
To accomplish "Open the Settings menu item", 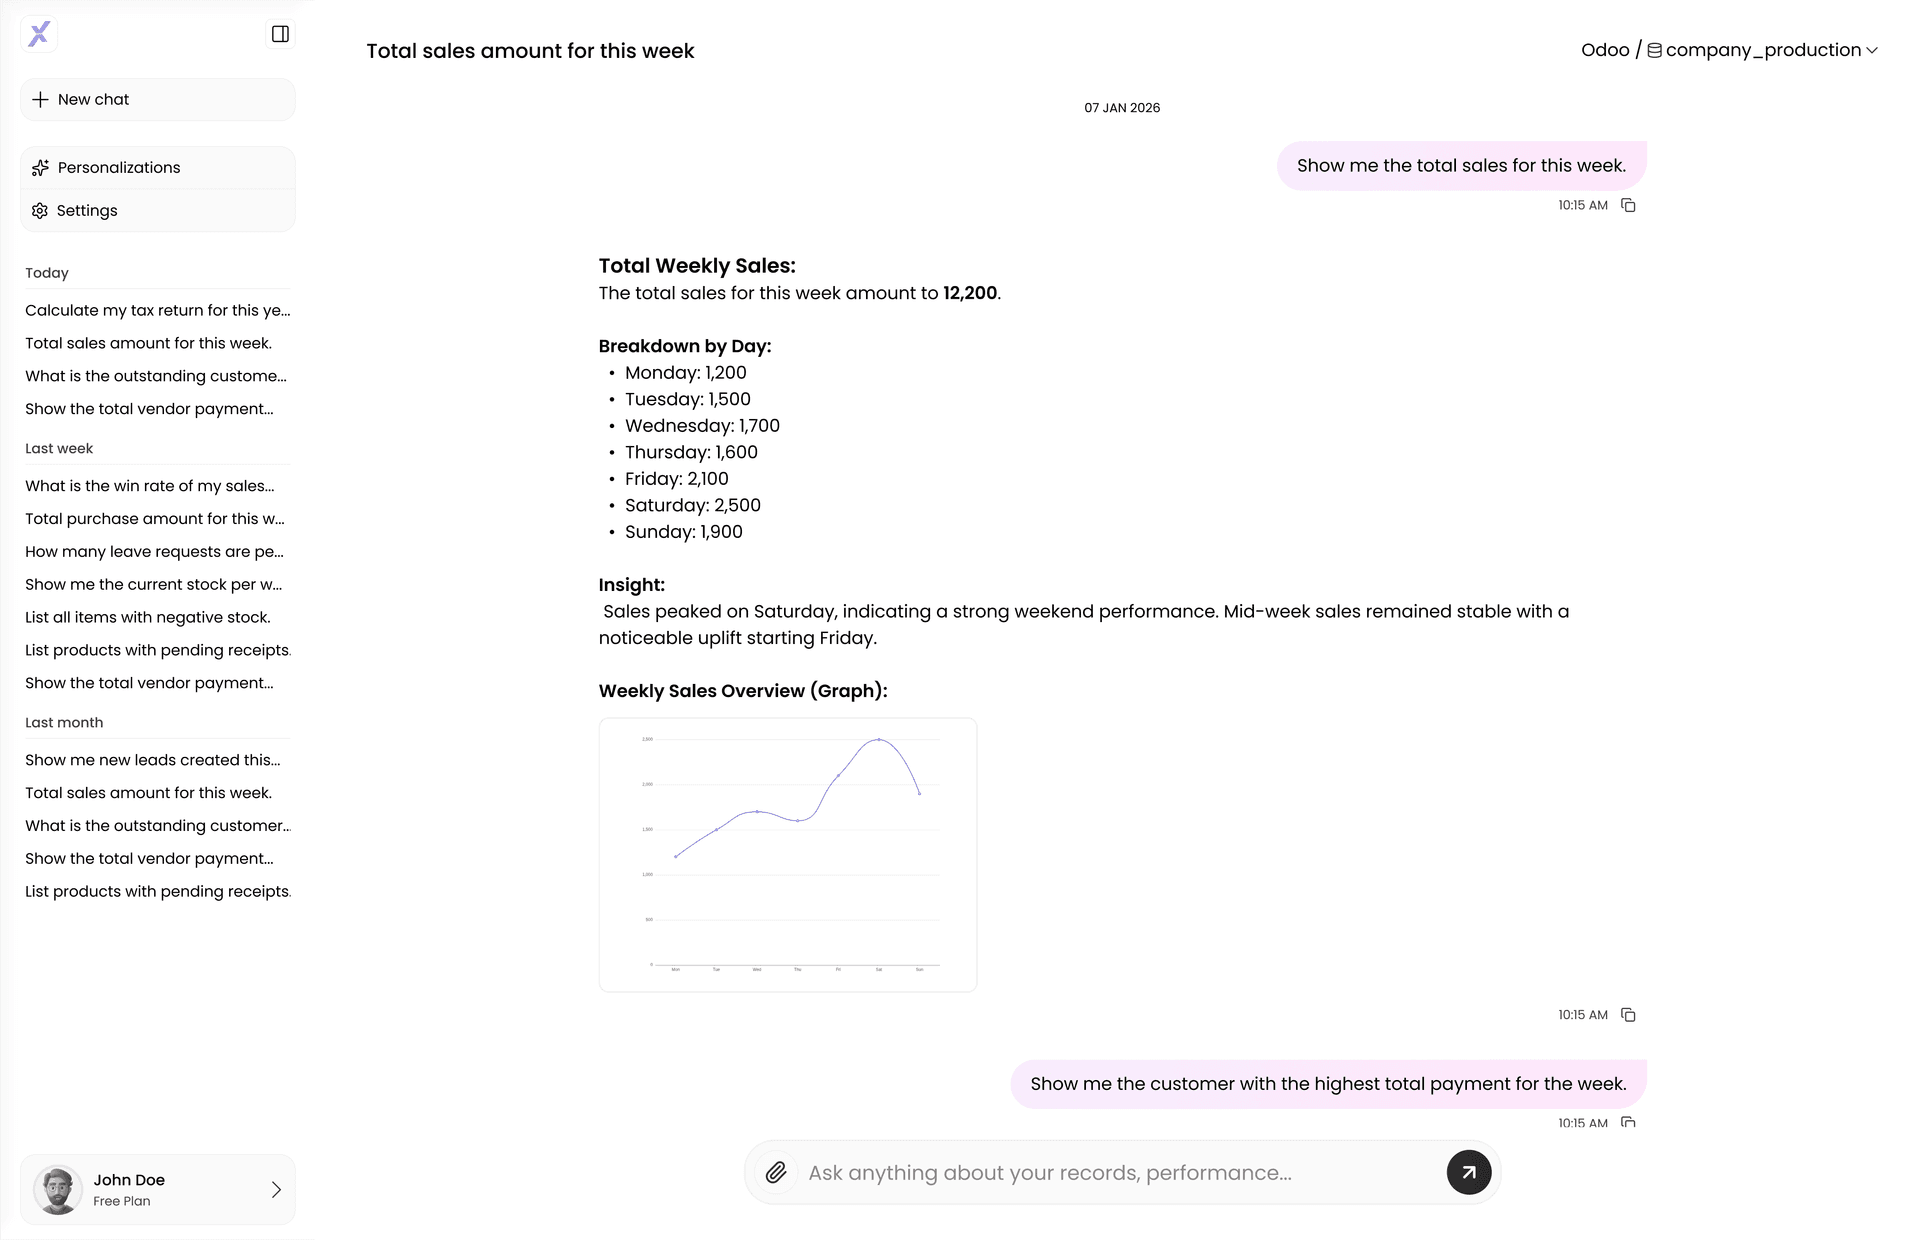I will coord(157,211).
